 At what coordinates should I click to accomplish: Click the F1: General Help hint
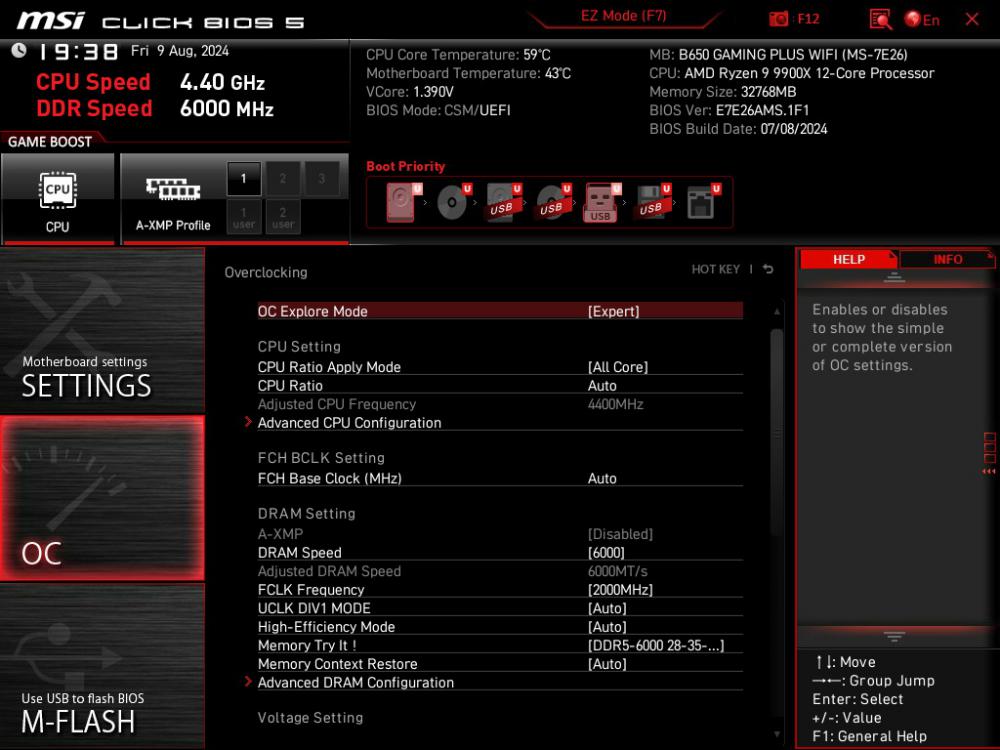[869, 736]
